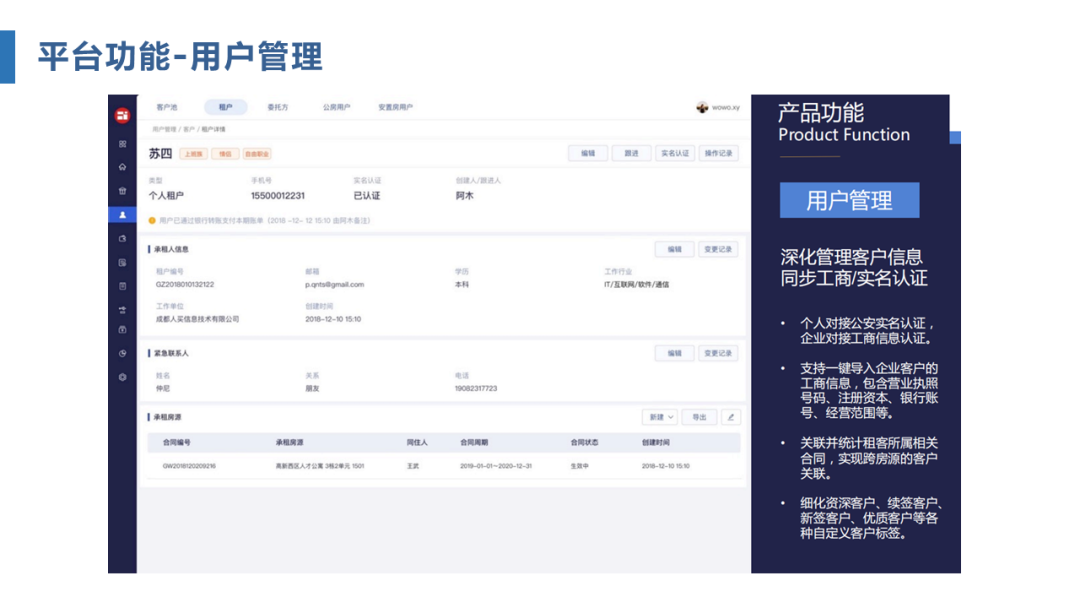Image resolution: width=1080 pixels, height=608 pixels.
Task: Click the 实名认证 button
Action: 675,154
